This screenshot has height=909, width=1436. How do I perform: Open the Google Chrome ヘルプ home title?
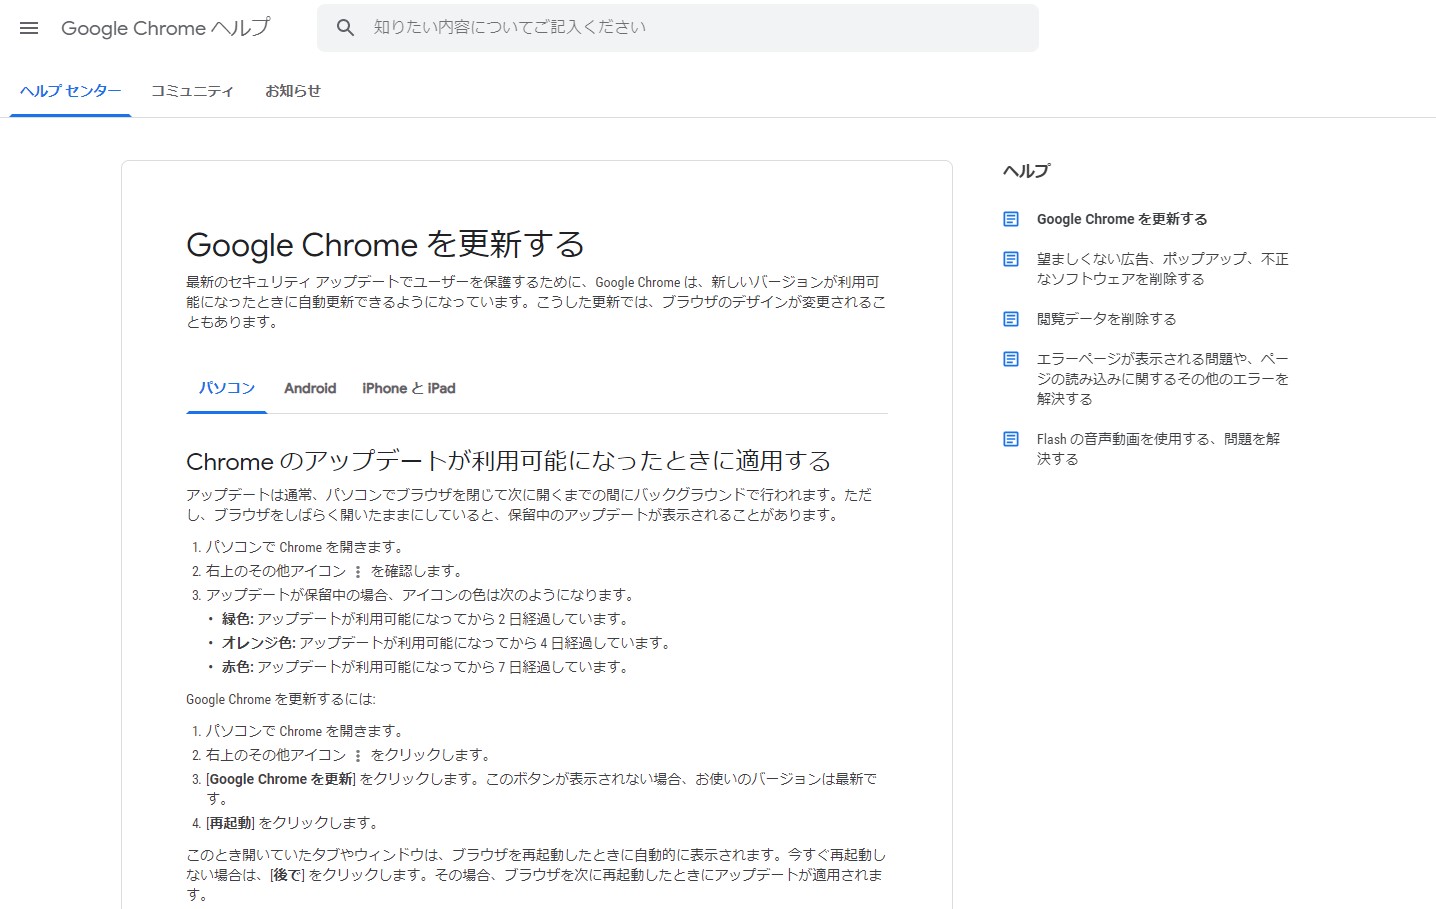pyautogui.click(x=165, y=28)
